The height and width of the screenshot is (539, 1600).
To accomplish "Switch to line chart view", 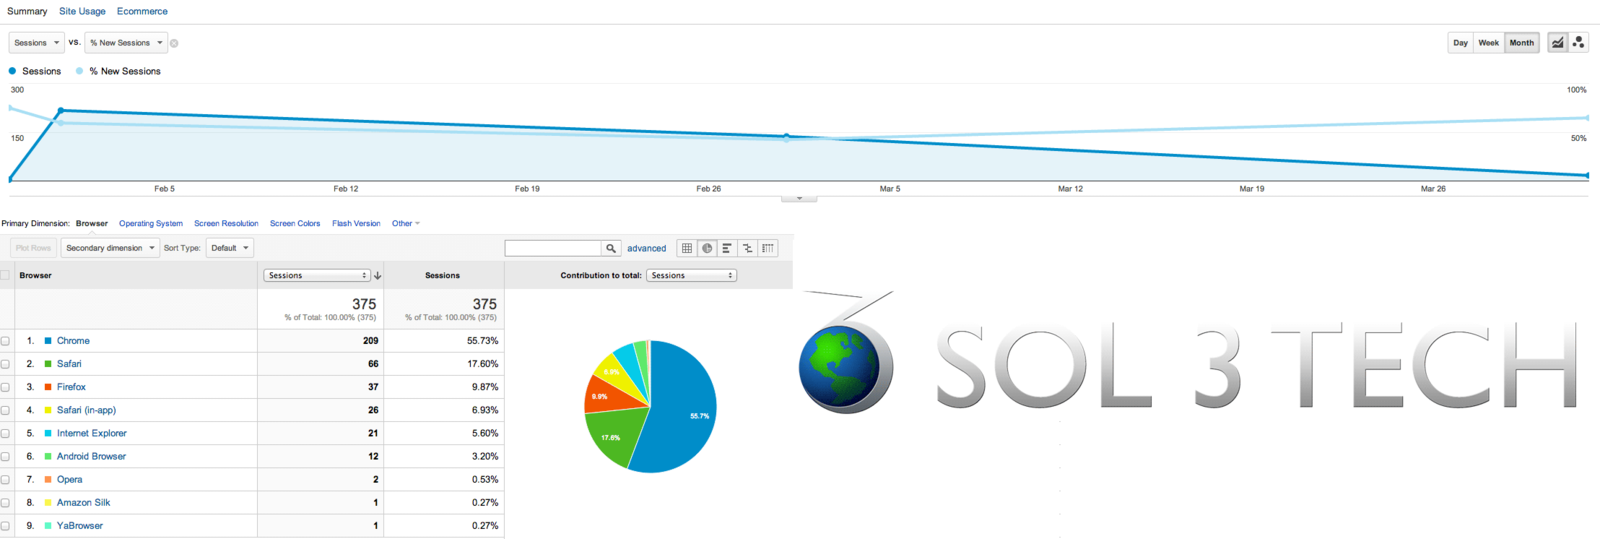I will [1558, 42].
